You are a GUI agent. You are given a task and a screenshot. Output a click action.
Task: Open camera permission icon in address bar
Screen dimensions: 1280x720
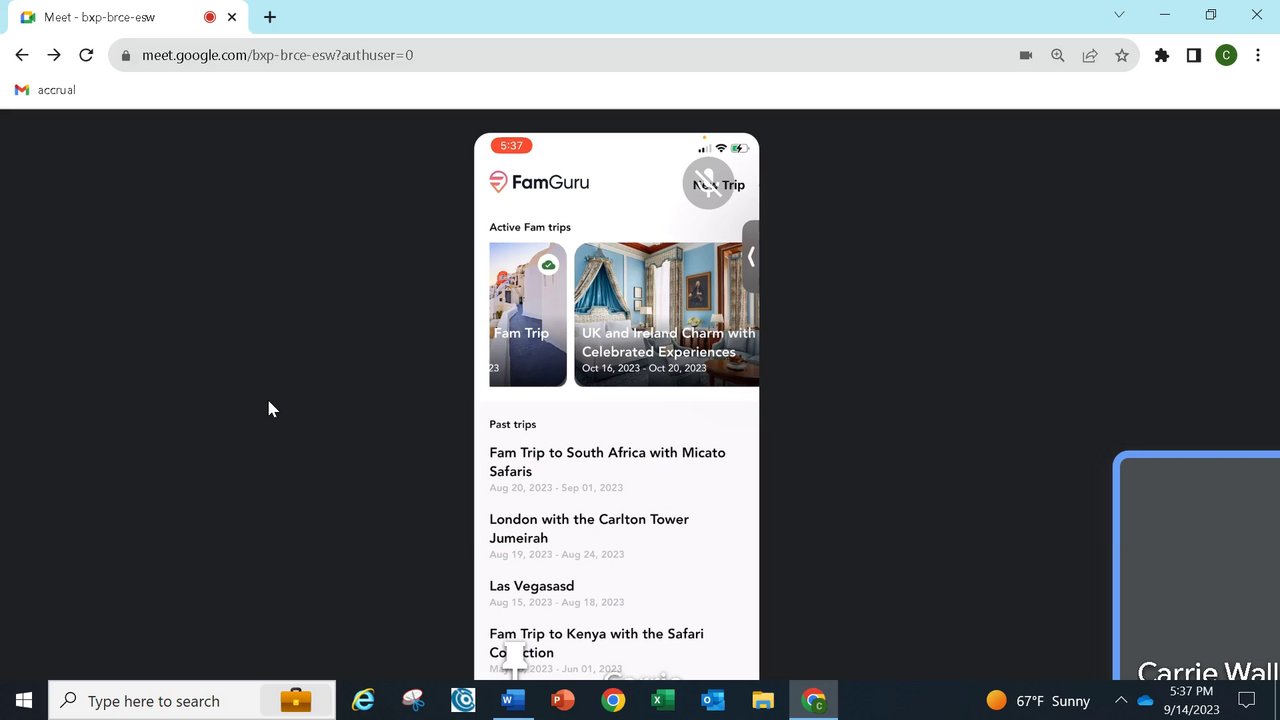[1026, 56]
